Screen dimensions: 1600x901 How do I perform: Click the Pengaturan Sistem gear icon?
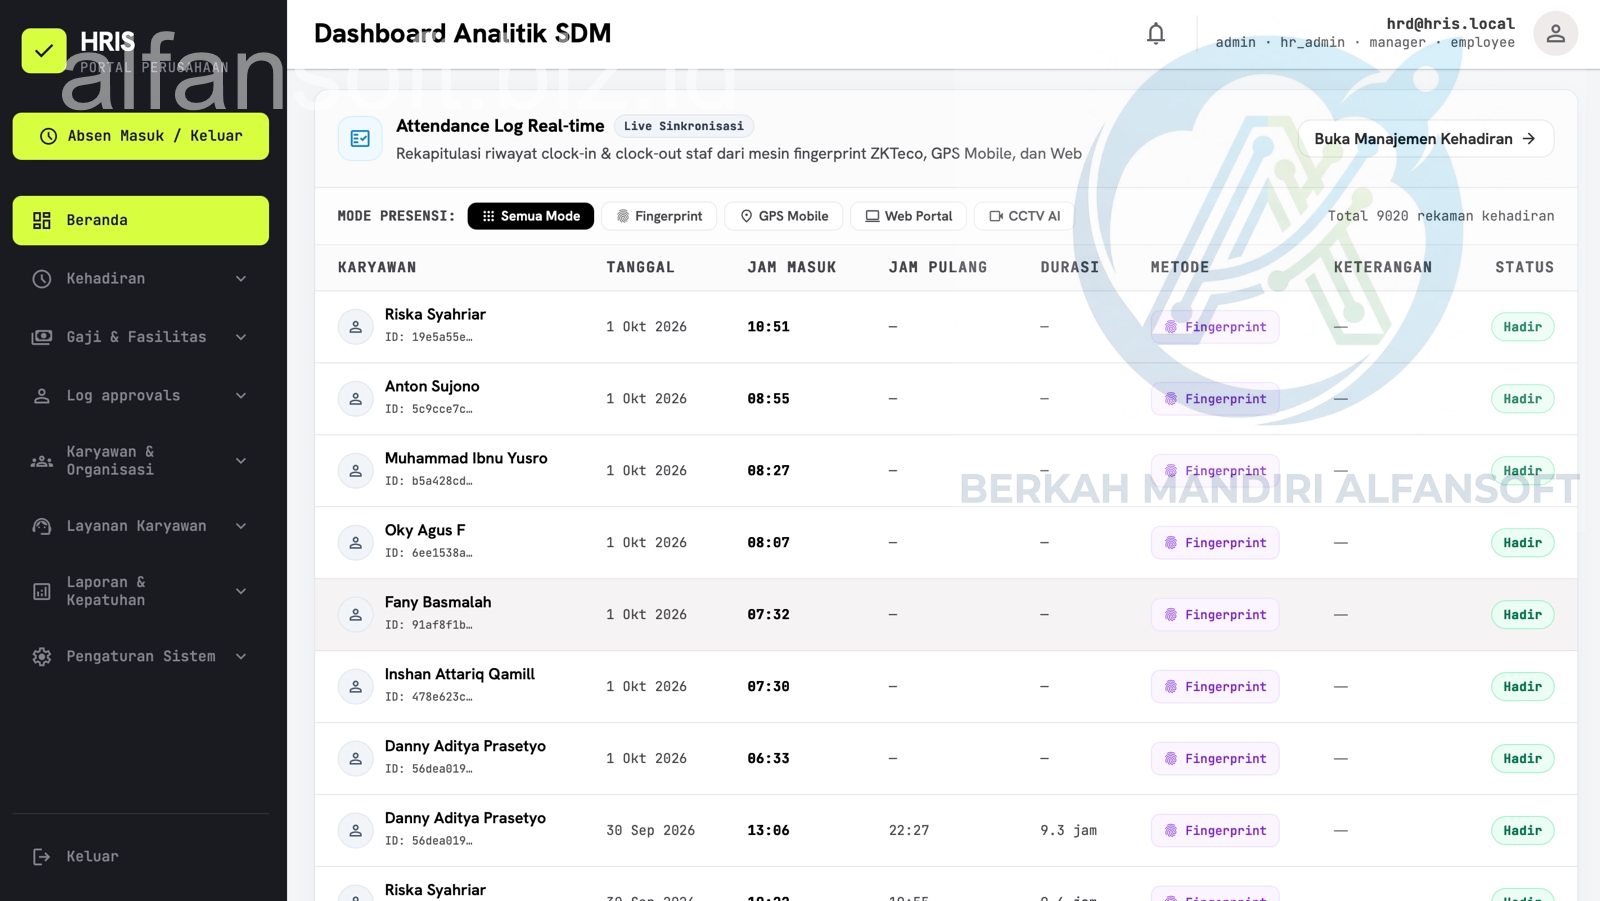[x=42, y=657]
